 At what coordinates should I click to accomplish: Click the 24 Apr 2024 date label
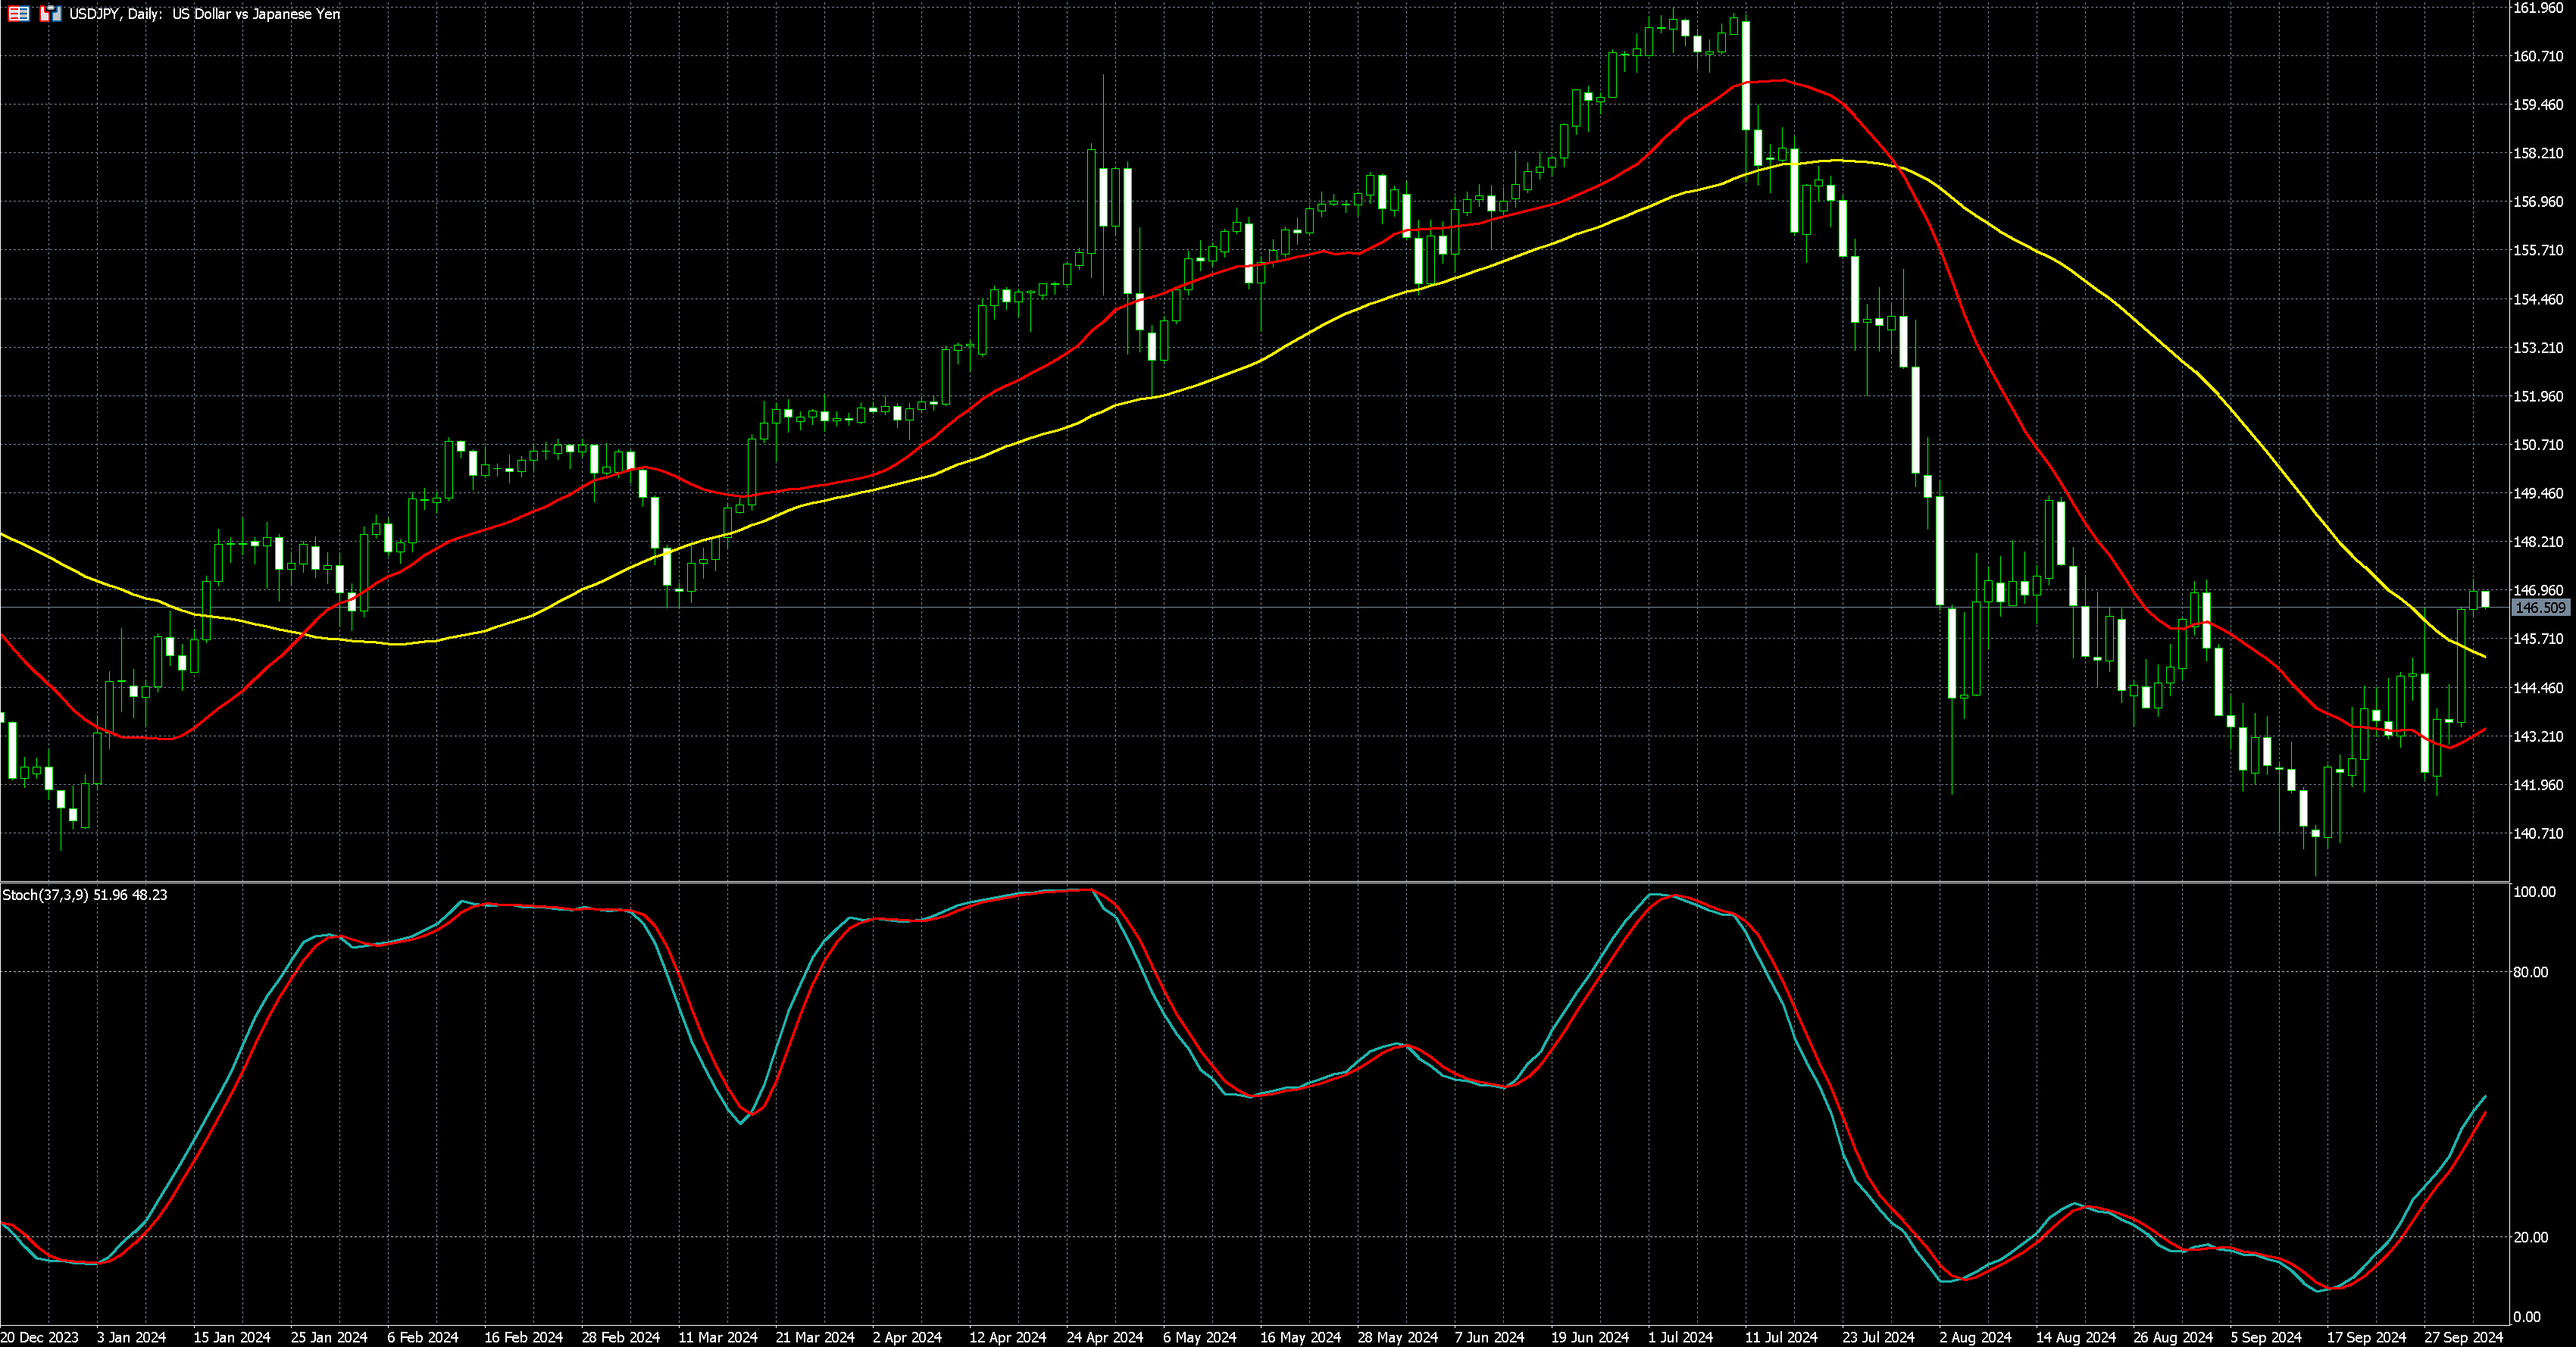pos(1104,1337)
